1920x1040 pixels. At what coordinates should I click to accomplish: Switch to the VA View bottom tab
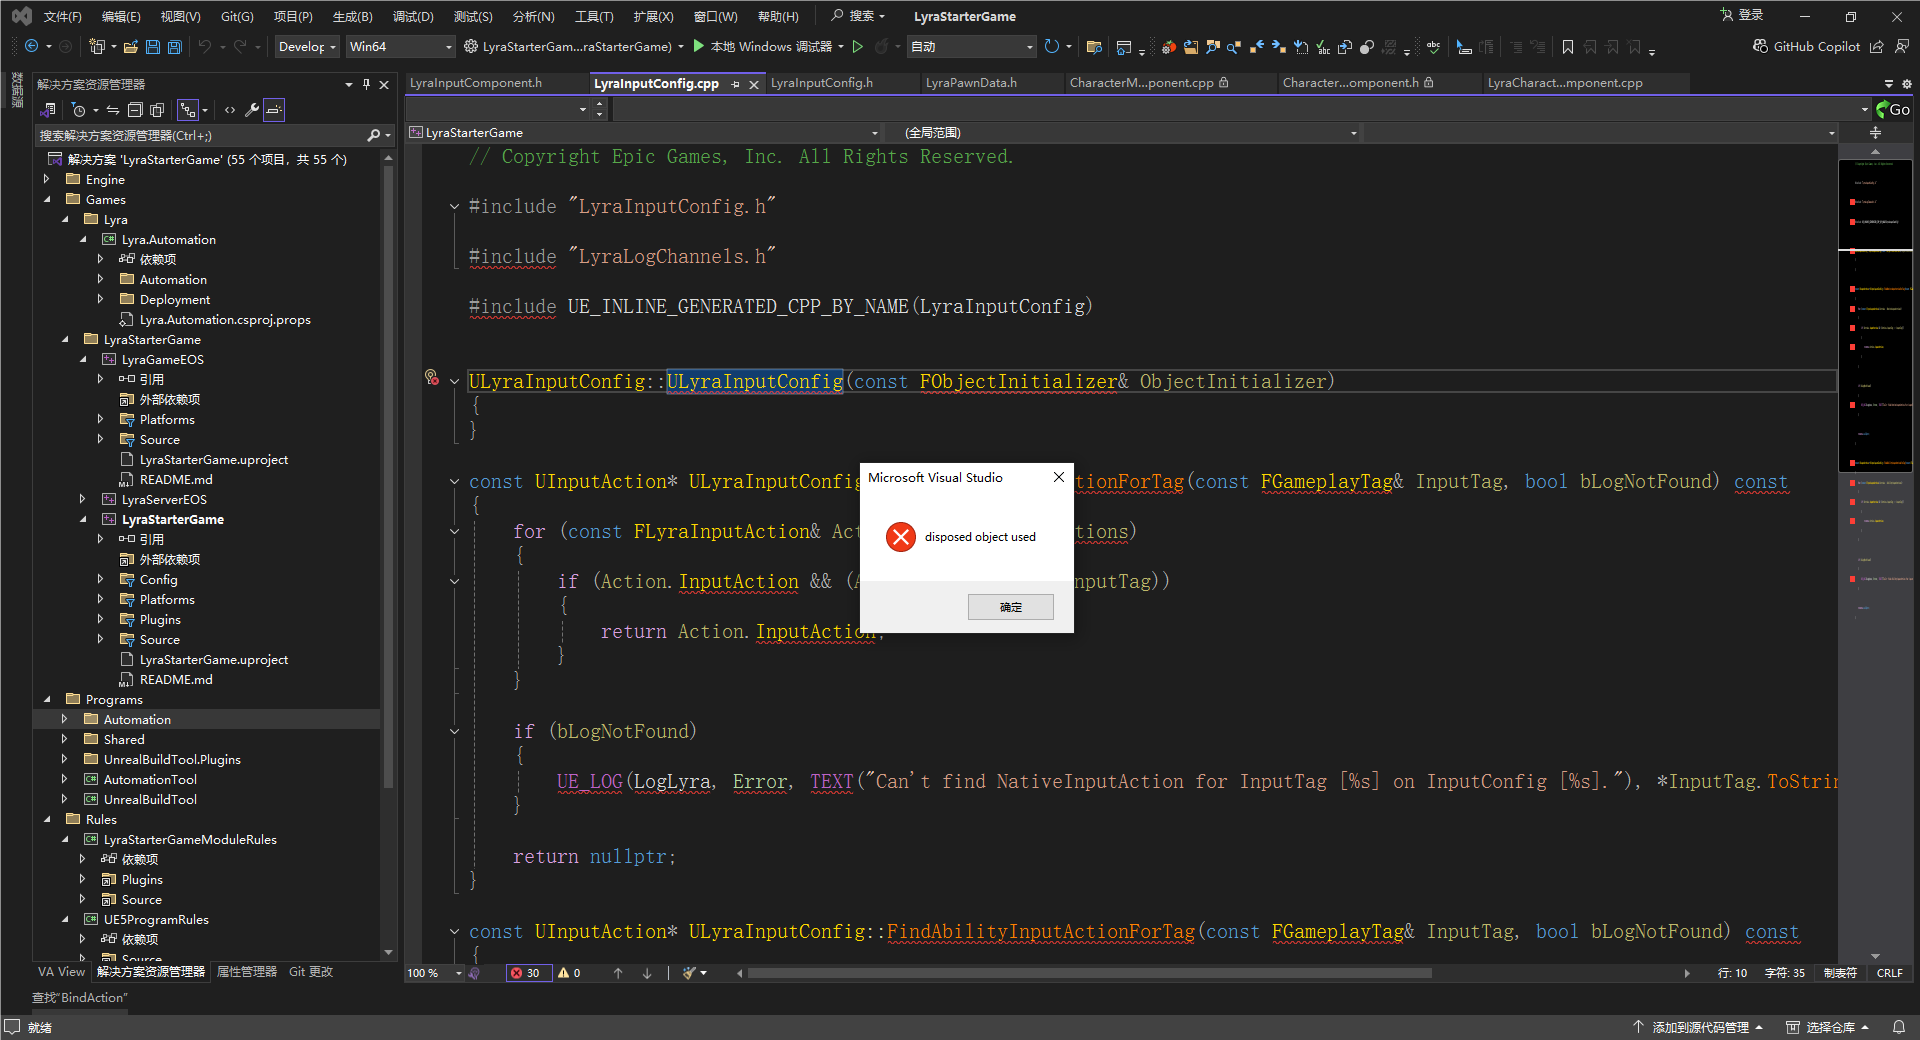click(x=61, y=972)
